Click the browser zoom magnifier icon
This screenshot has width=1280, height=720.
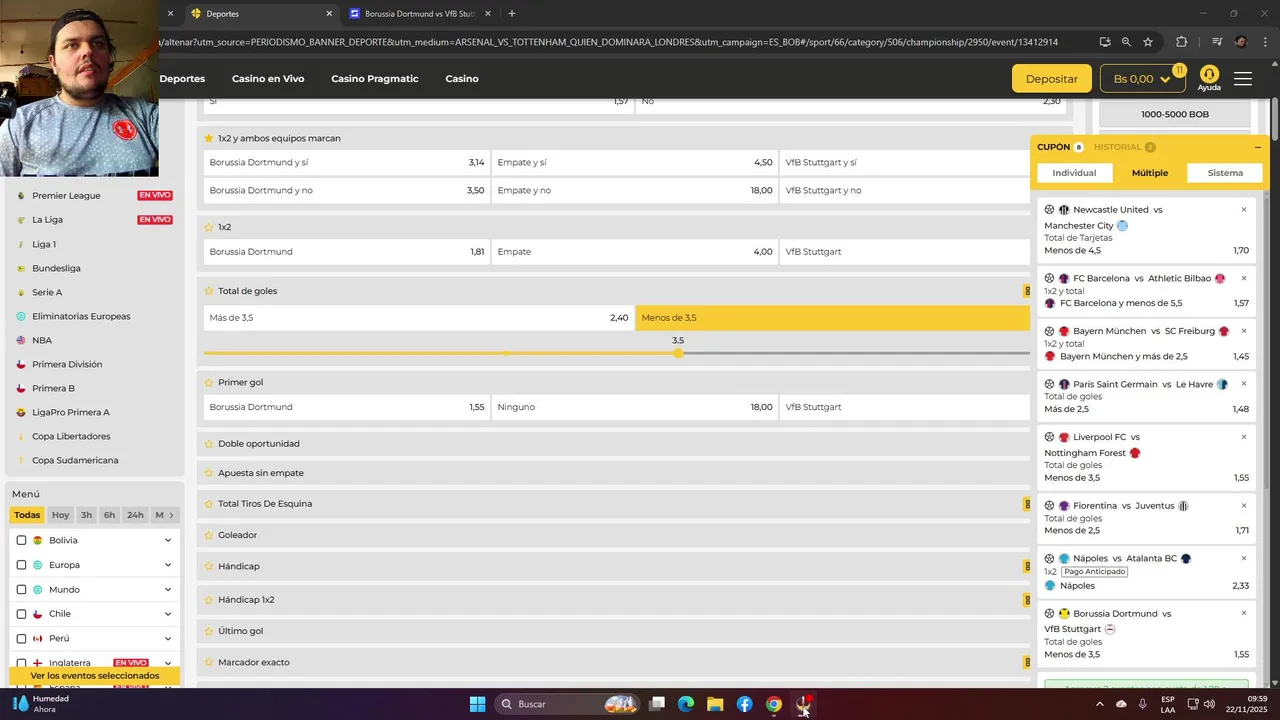(1126, 42)
